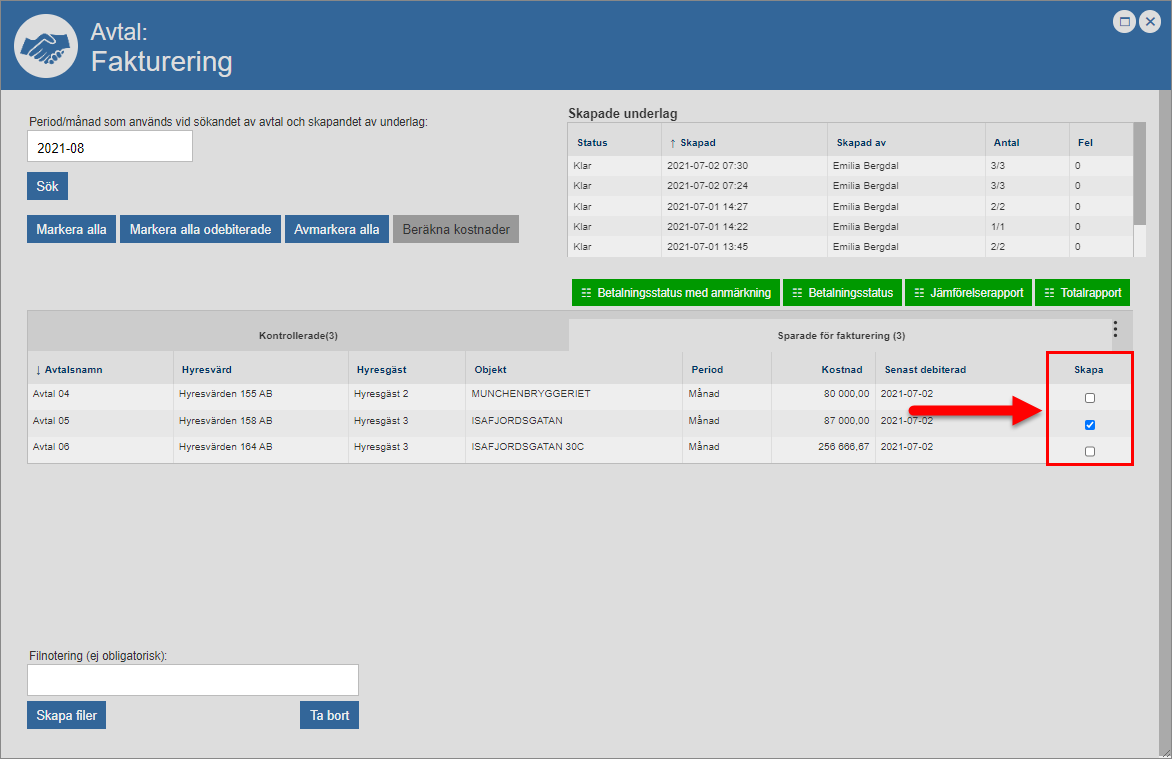Select the Sparade för fakturering (3) tab
Viewport: 1172px width, 759px height.
(840, 336)
